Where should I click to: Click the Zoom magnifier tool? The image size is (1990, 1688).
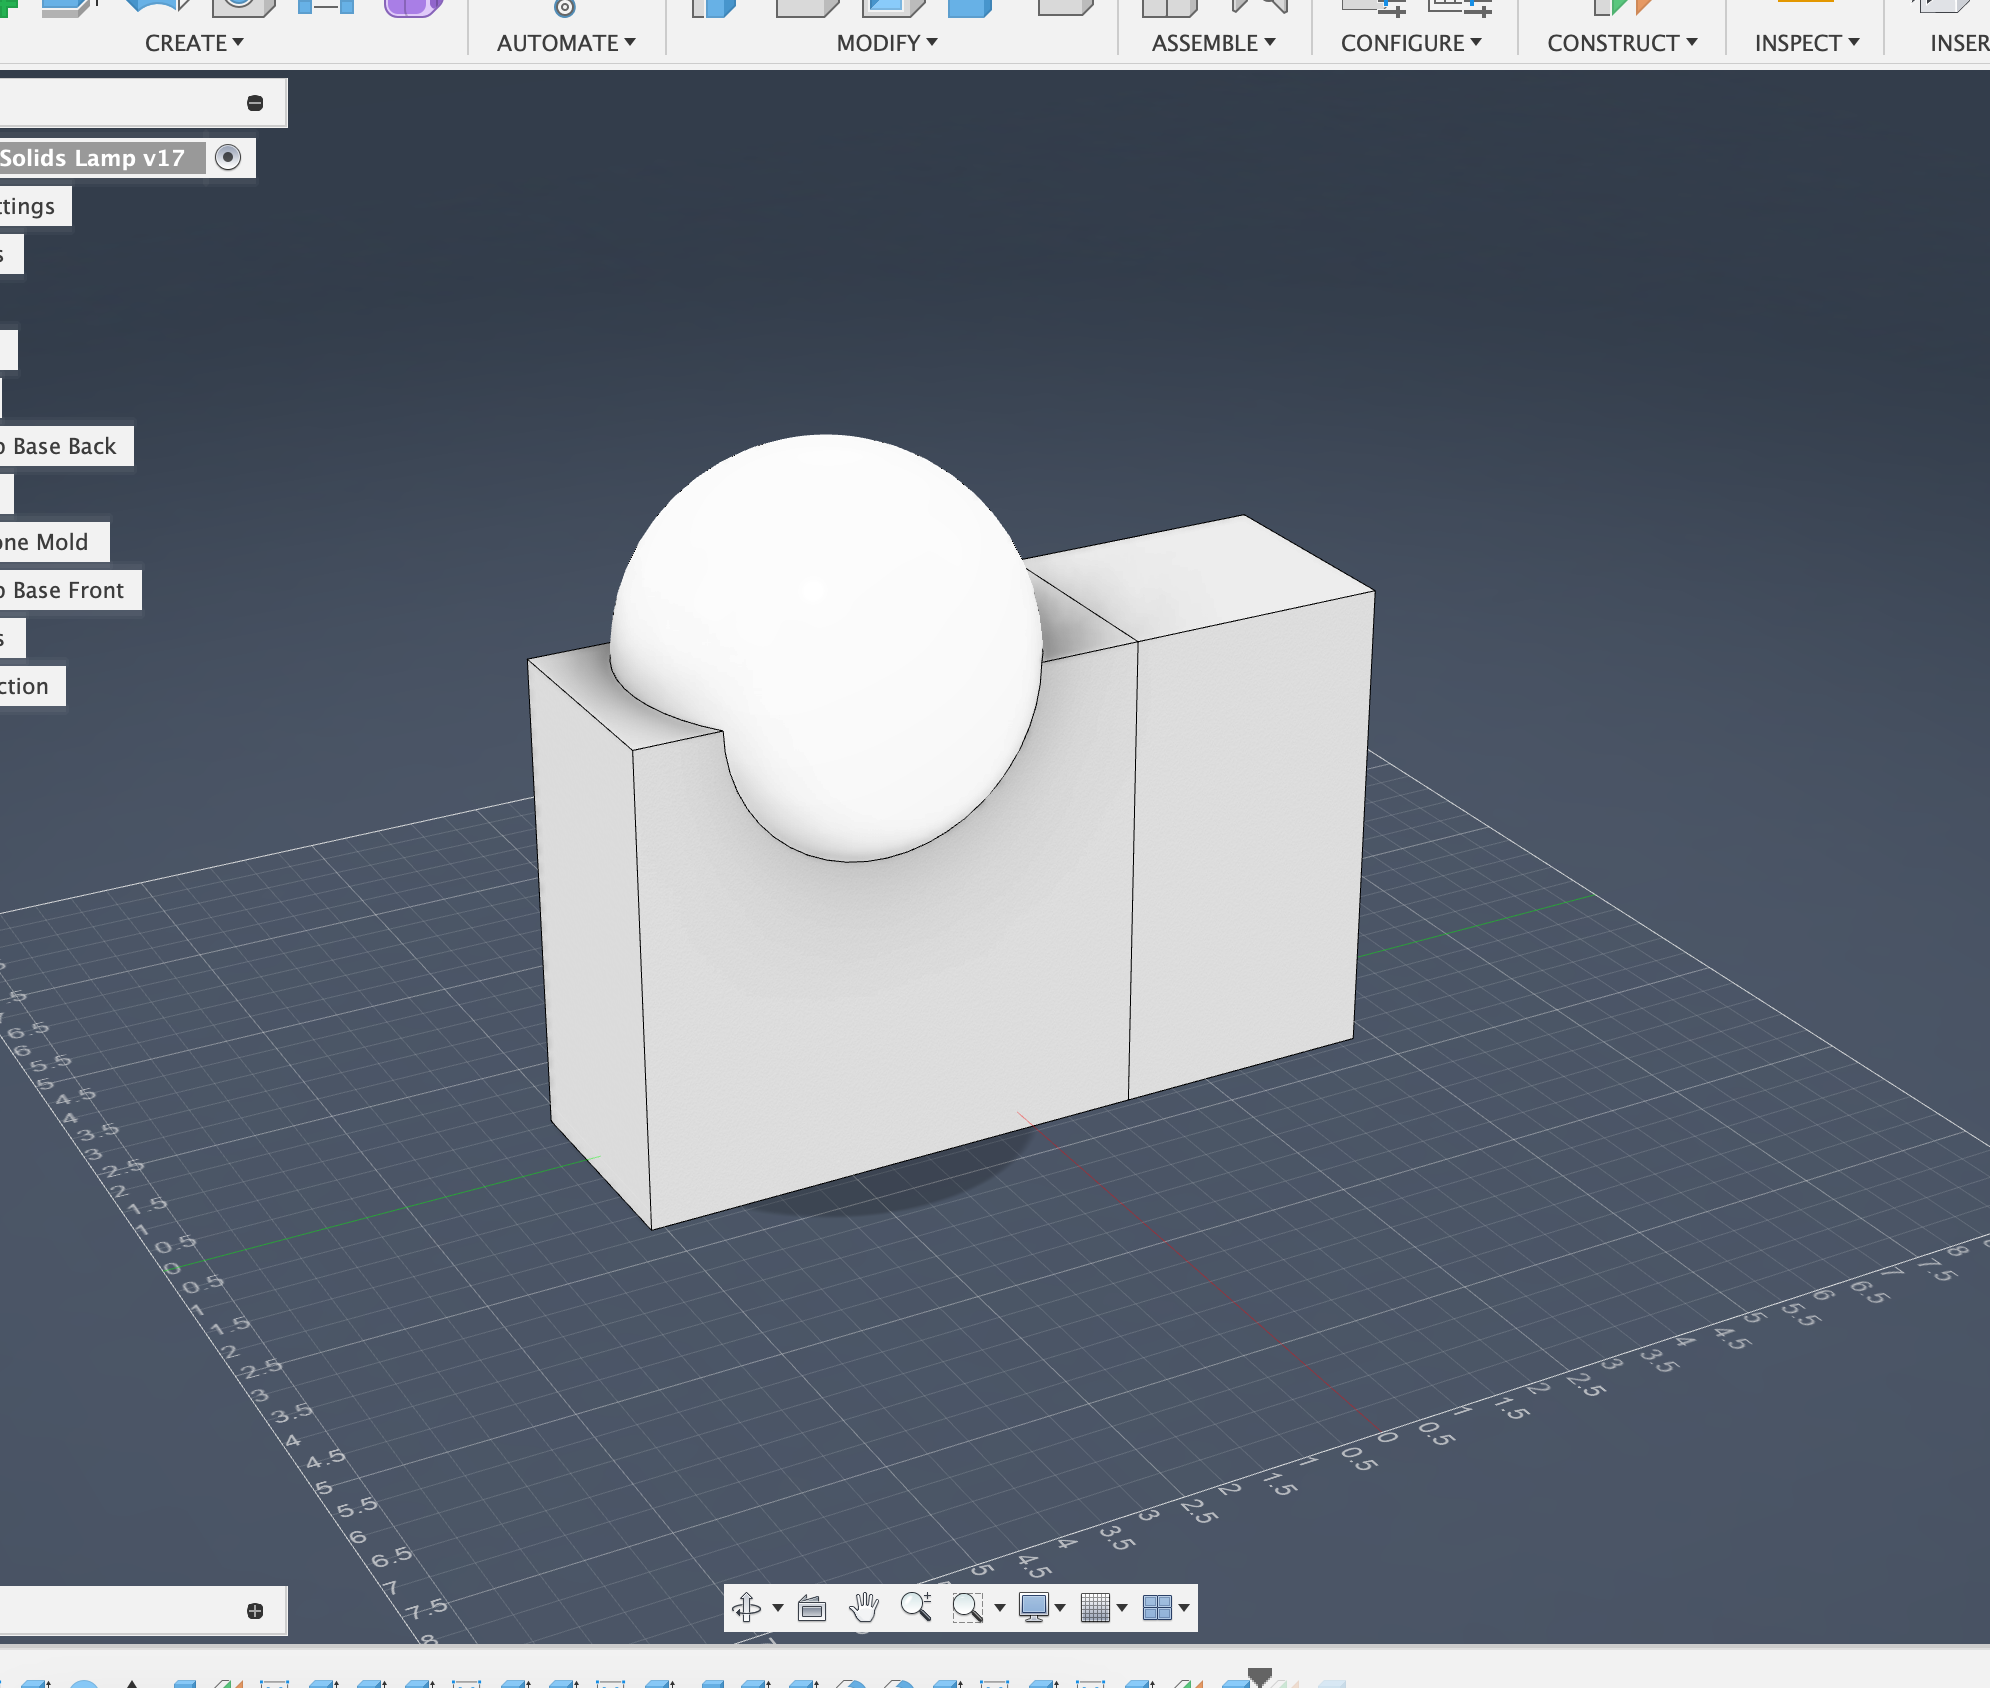(x=915, y=1607)
